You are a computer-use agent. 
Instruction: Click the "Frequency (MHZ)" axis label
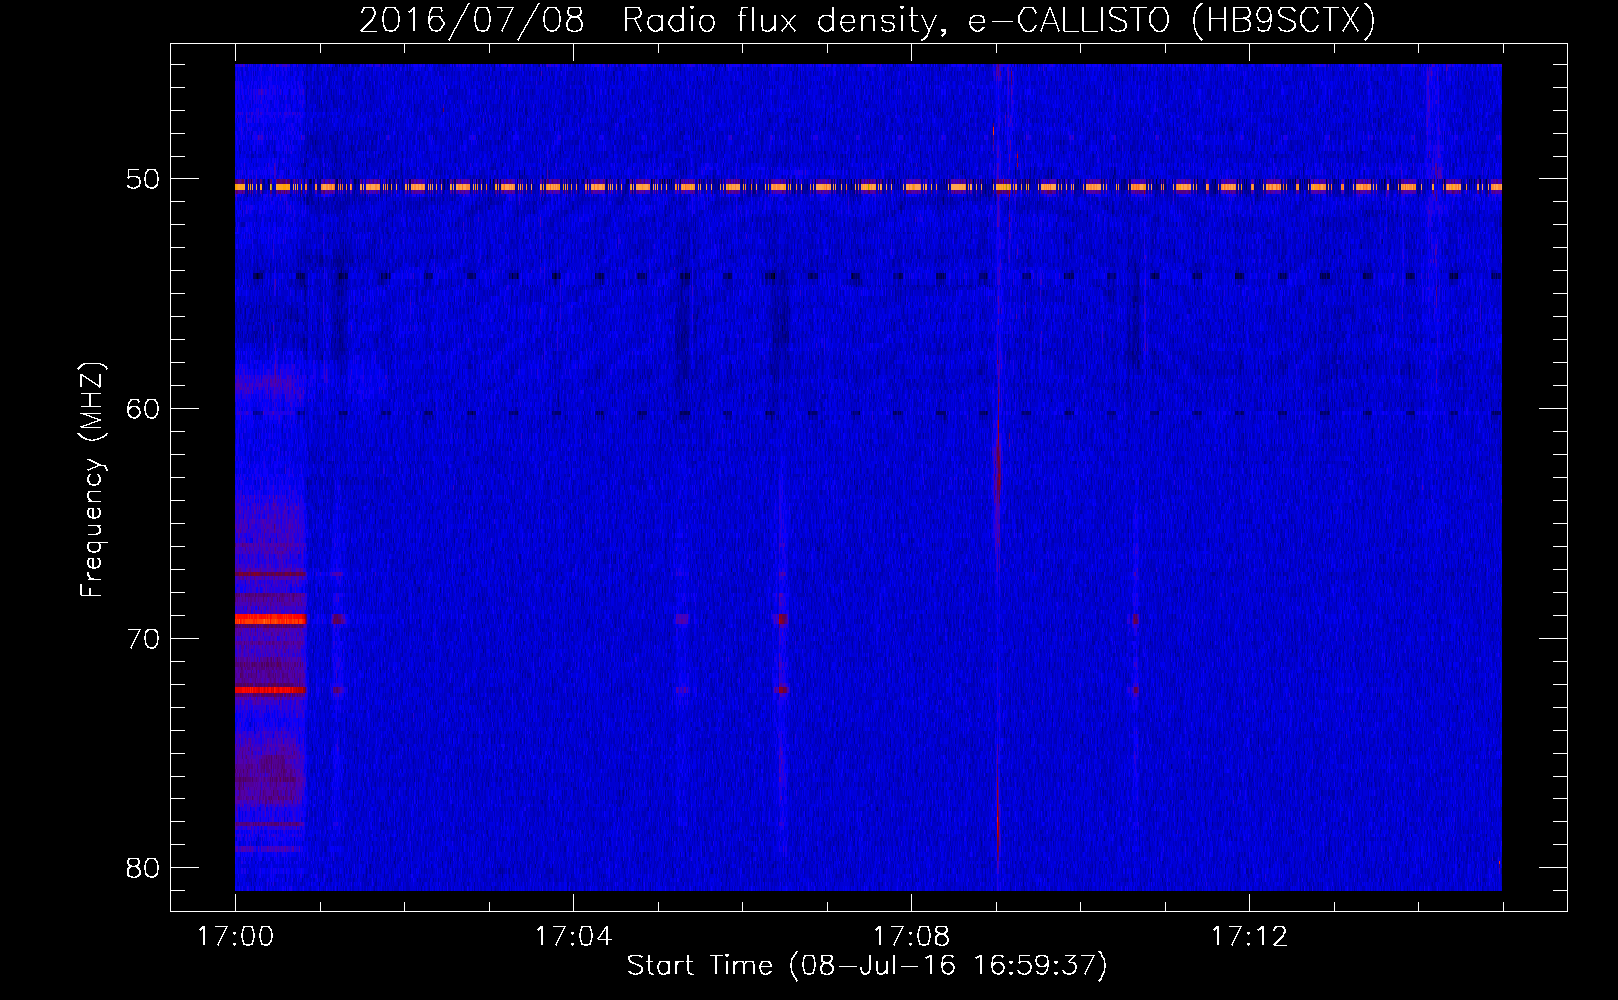click(91, 480)
